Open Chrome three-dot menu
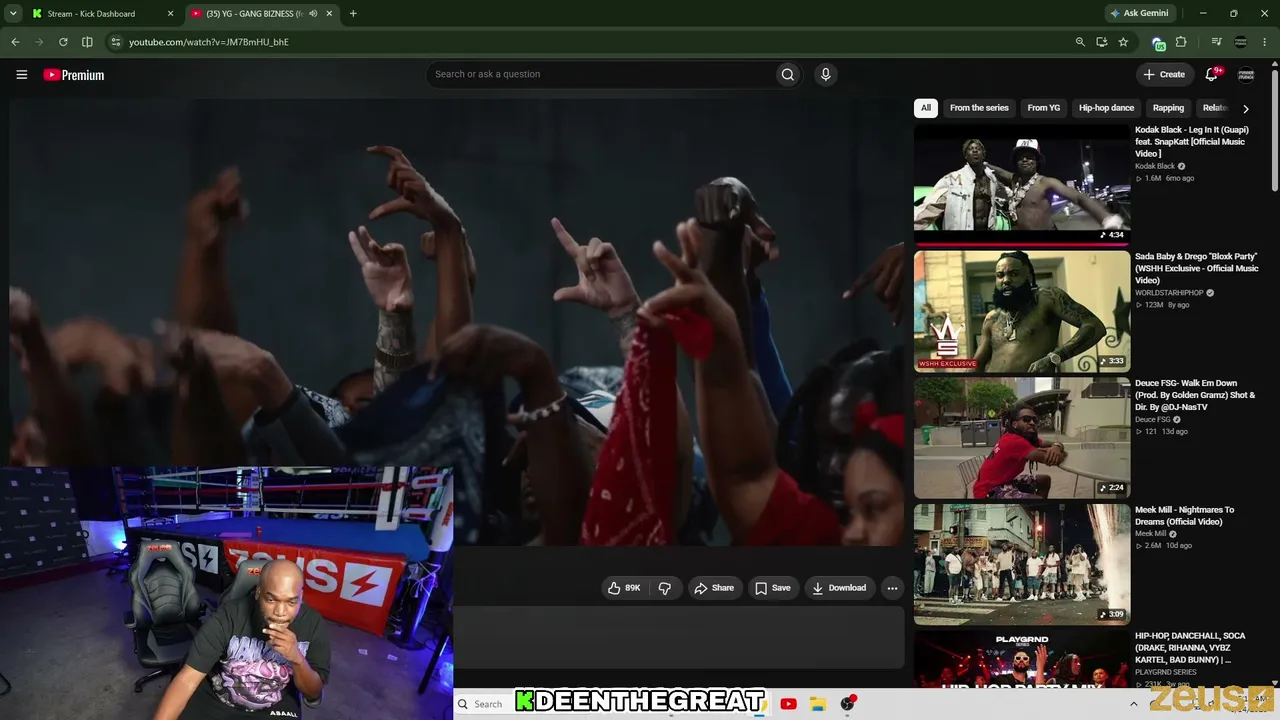Screen dimensions: 1280x720 (1264, 42)
